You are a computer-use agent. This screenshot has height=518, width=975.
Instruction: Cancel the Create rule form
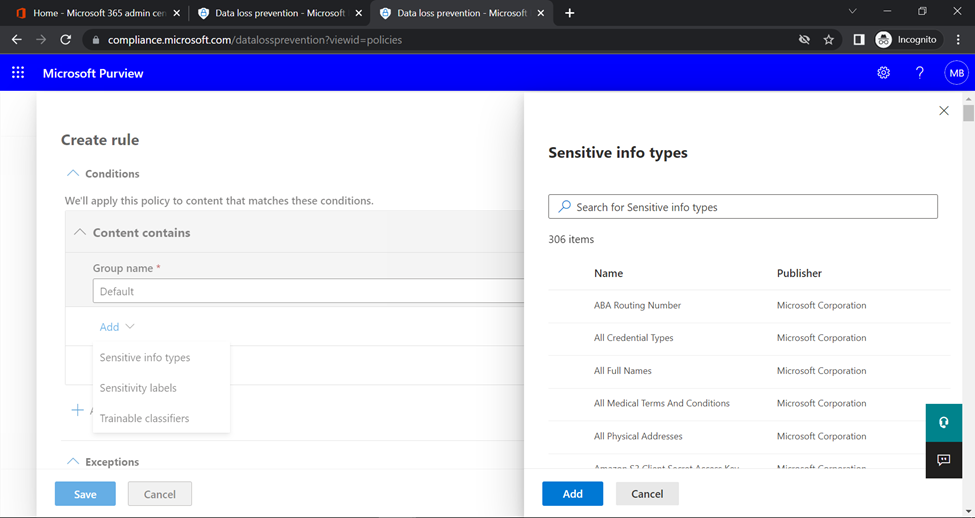(160, 494)
